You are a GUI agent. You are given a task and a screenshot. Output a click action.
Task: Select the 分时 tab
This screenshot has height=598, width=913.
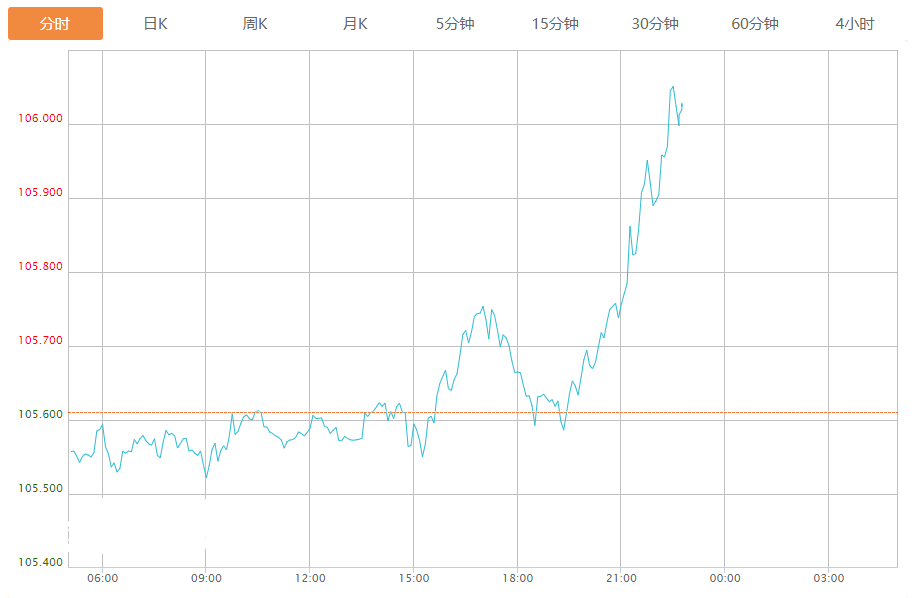pos(55,24)
